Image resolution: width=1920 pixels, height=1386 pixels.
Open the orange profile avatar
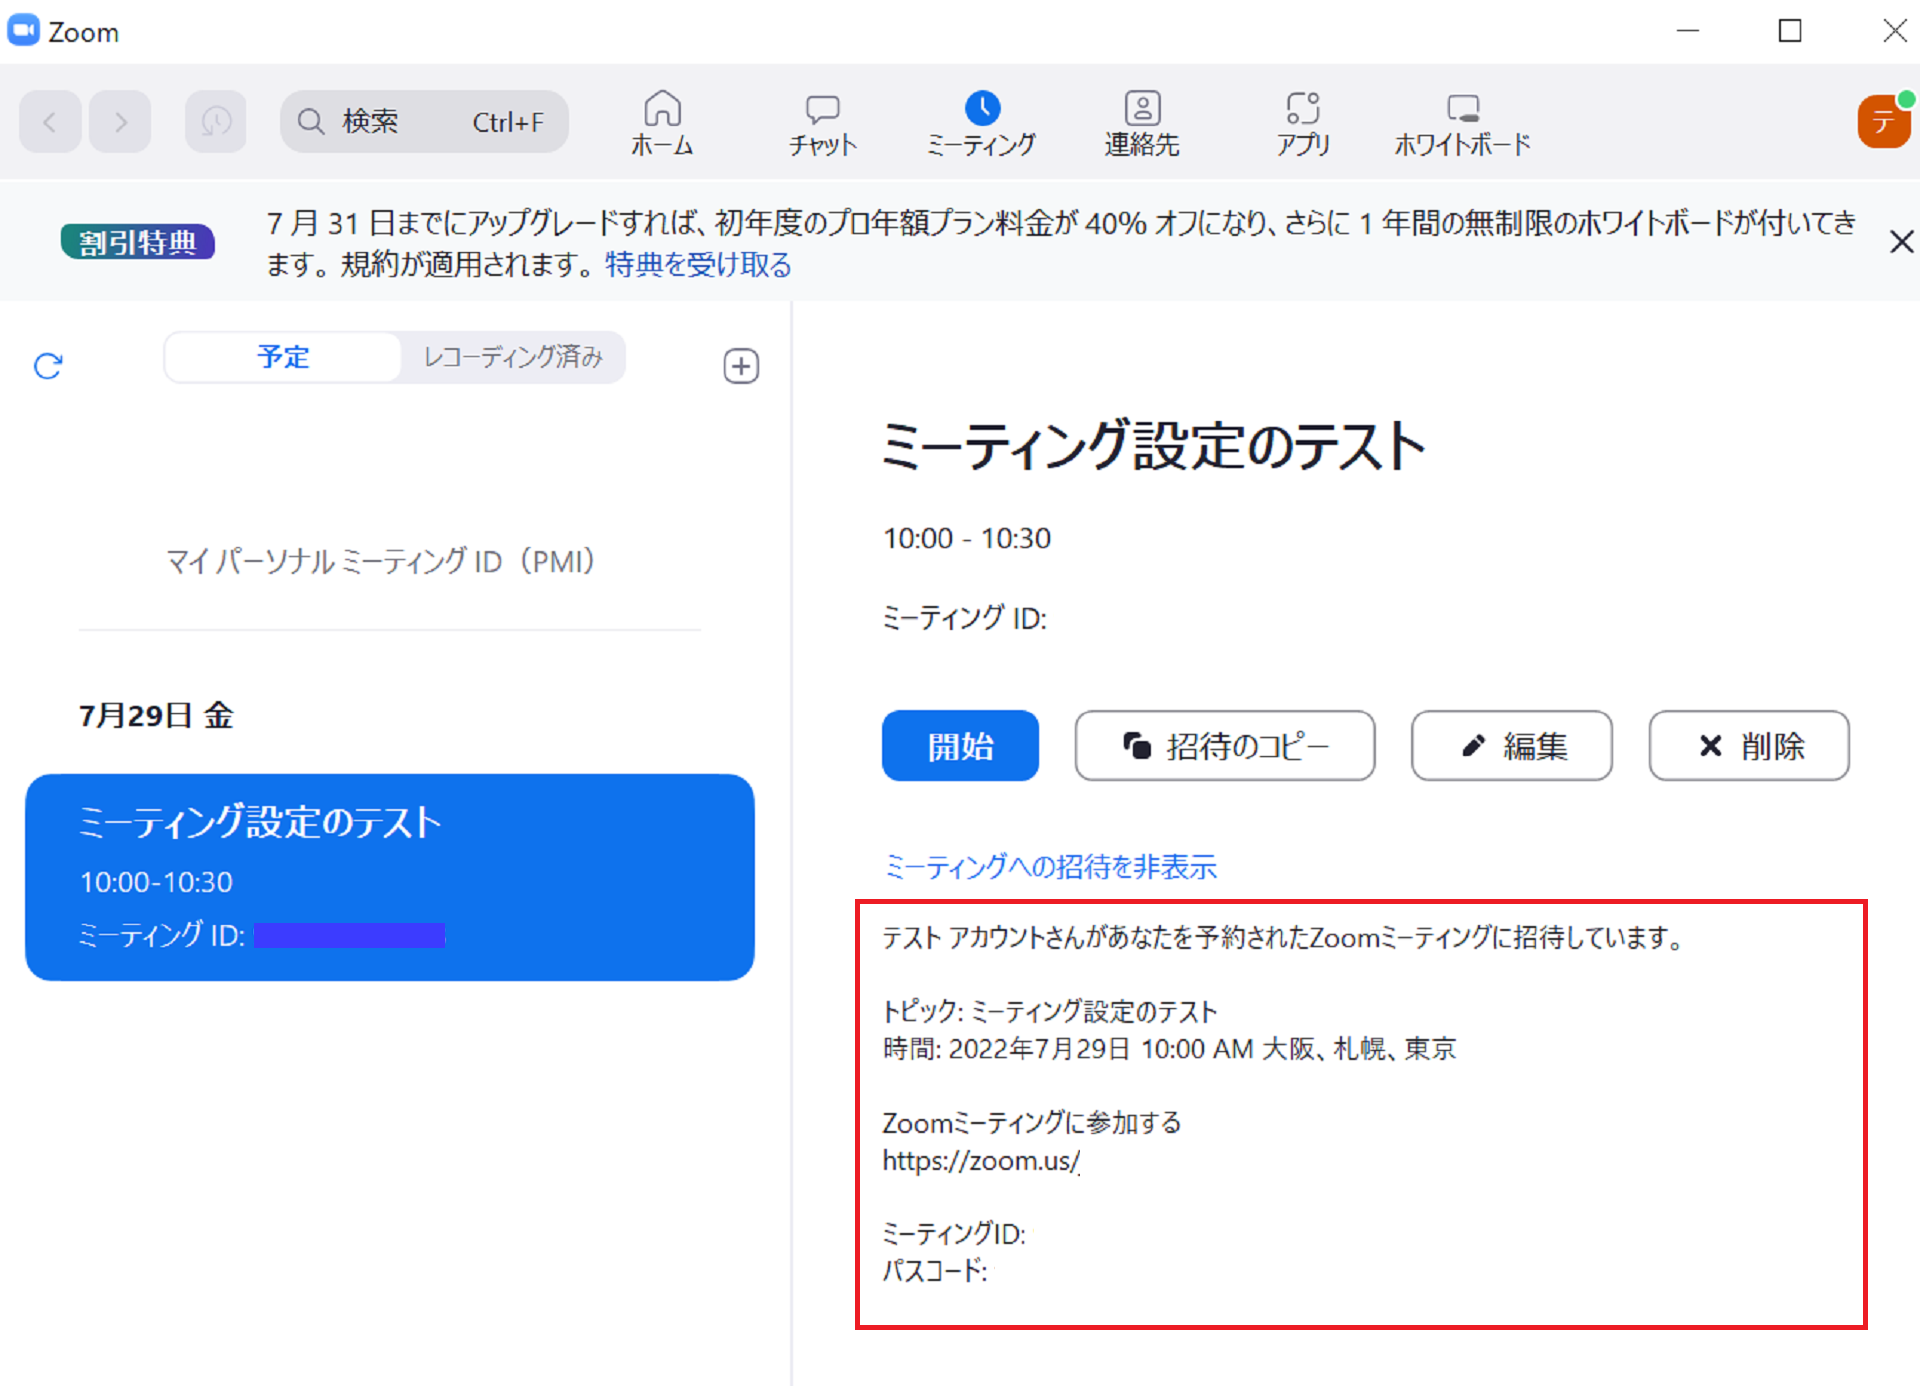tap(1884, 122)
